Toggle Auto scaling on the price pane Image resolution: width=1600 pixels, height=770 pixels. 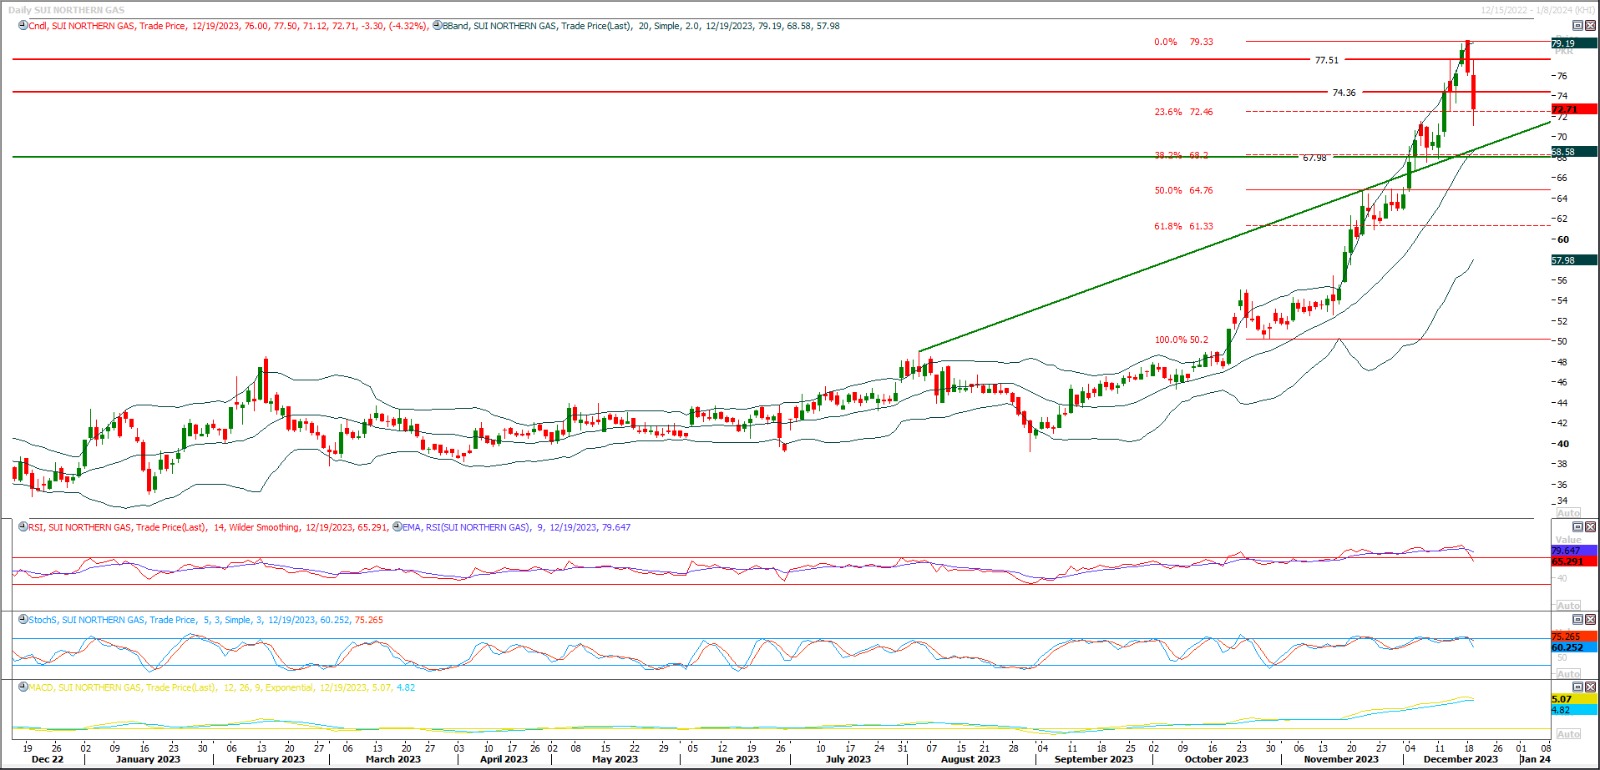tap(1569, 513)
